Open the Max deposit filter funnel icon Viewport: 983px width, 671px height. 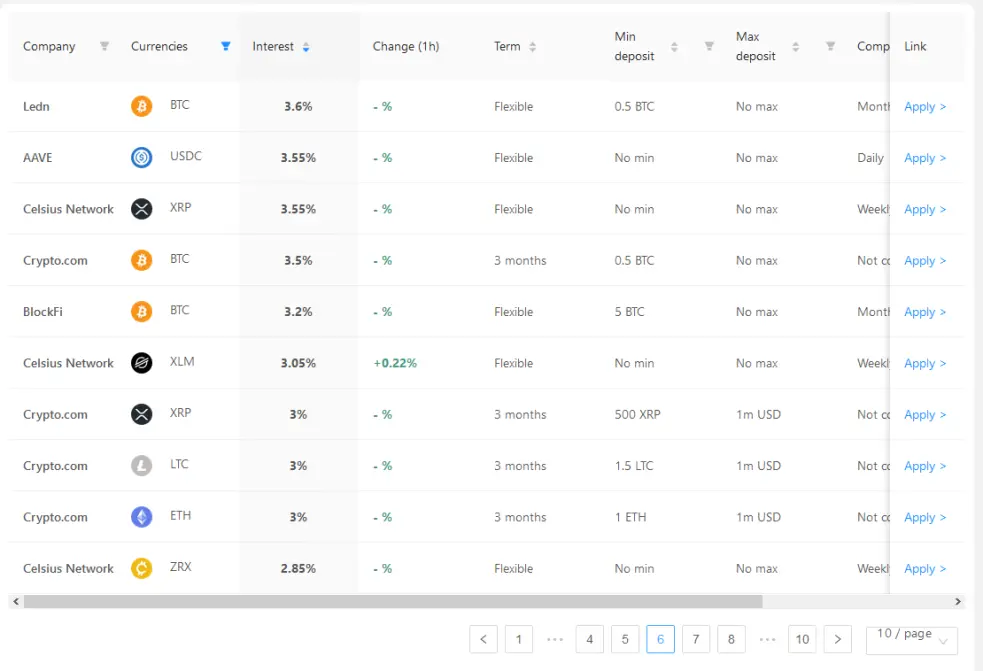coord(830,46)
